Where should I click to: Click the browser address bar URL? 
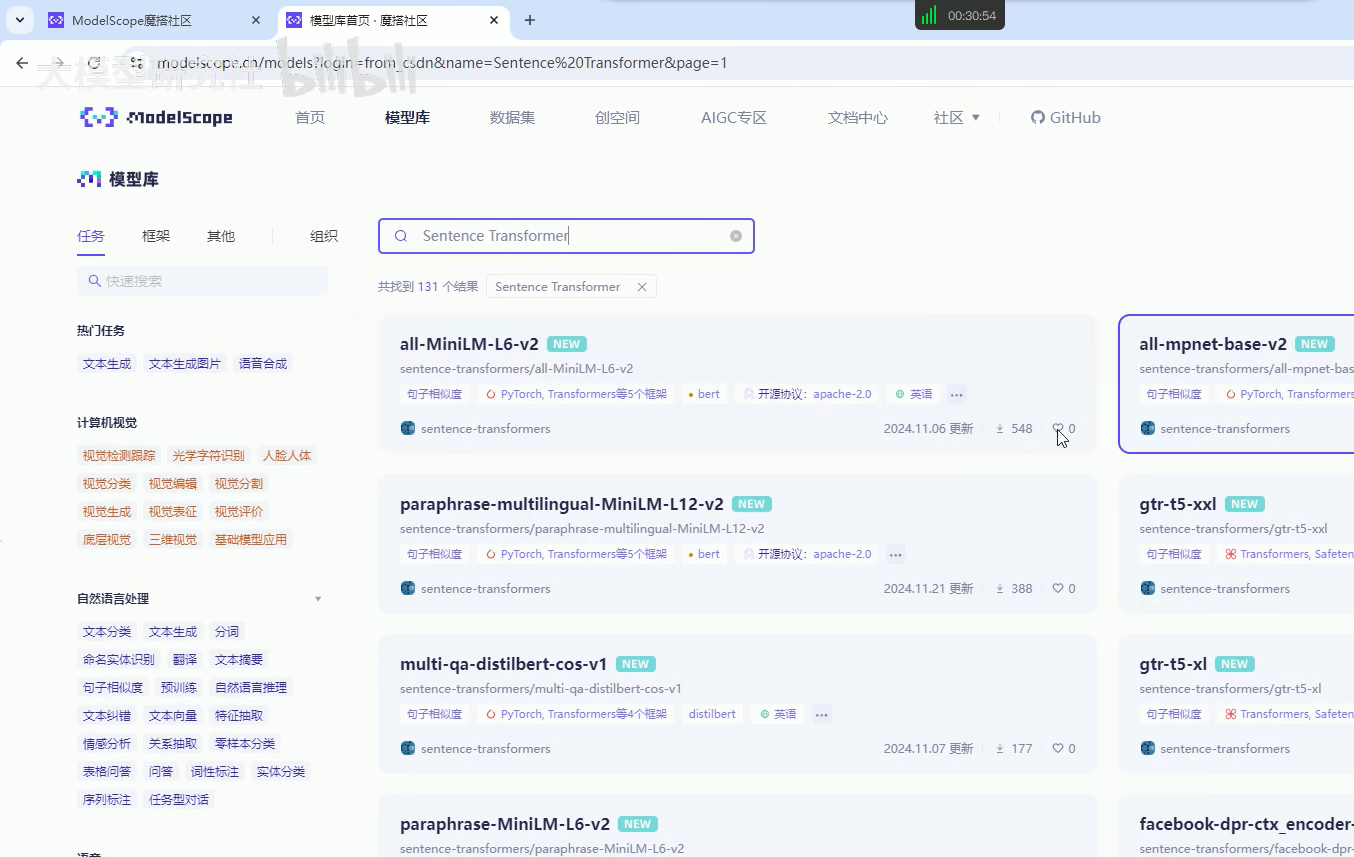[x=442, y=62]
